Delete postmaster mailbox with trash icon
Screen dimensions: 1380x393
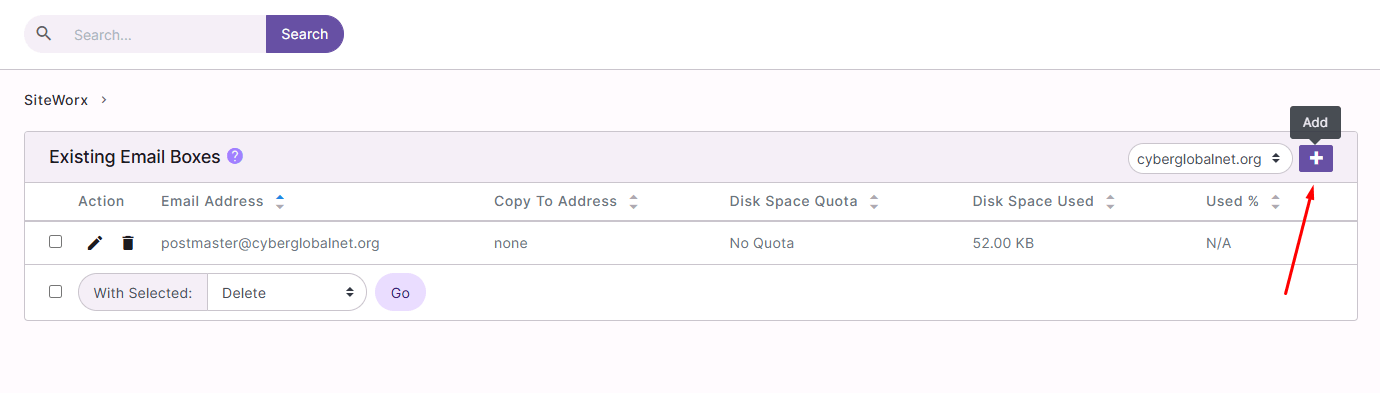coord(128,243)
